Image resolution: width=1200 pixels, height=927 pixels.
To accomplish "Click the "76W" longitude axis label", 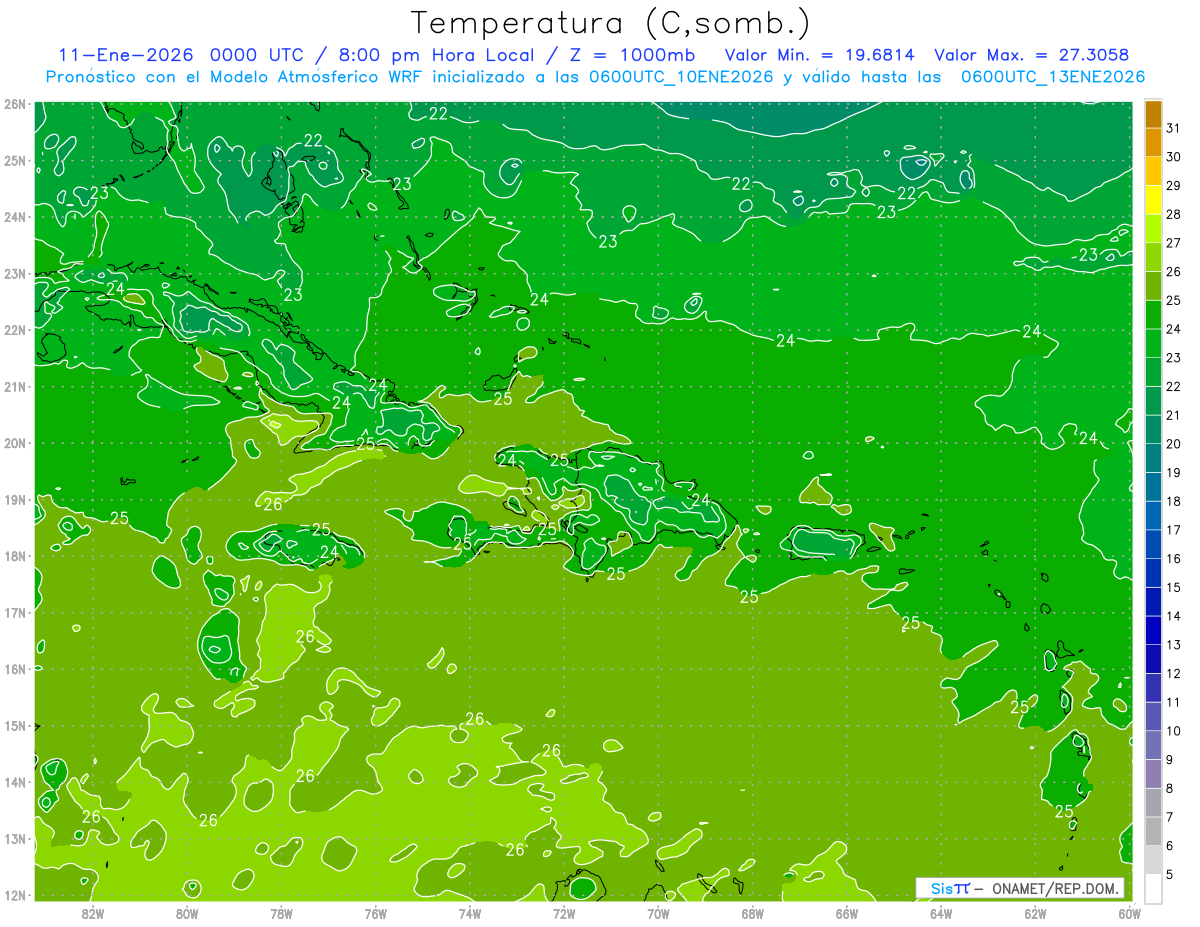I will click(x=375, y=912).
